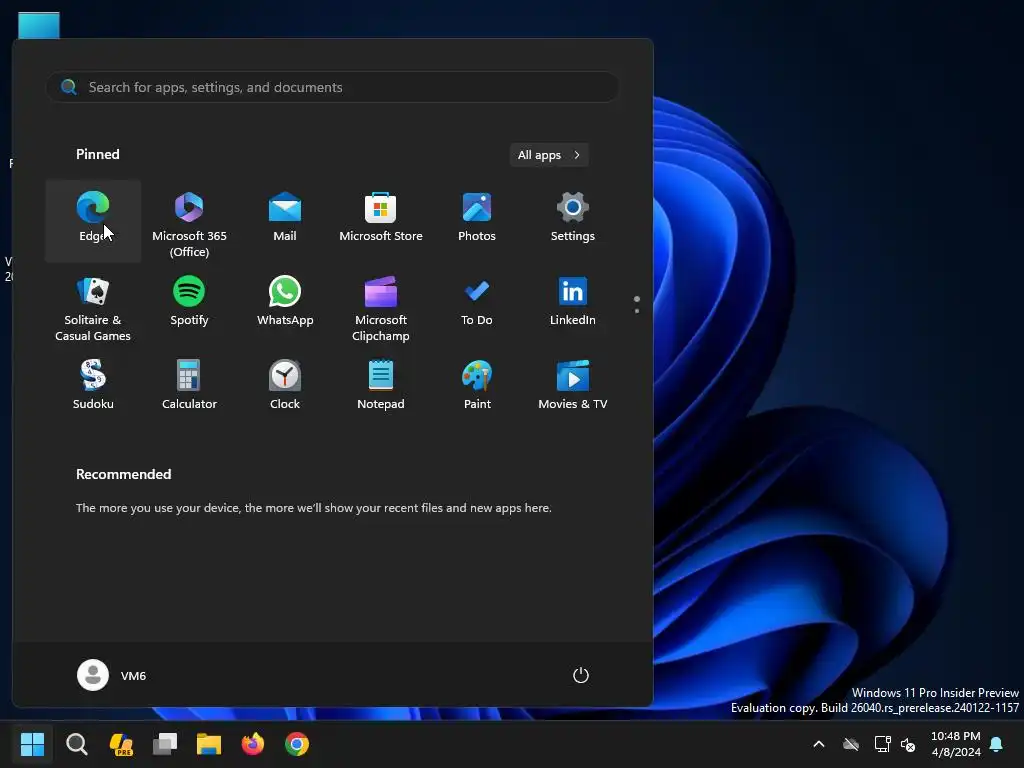Viewport: 1024px width, 768px height.
Task: Open File Explorer from taskbar
Action: coord(209,744)
